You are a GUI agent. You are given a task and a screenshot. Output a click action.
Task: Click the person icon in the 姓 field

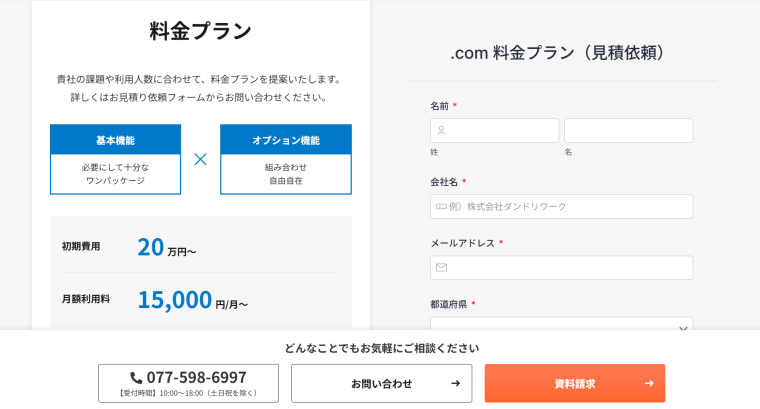(x=441, y=130)
